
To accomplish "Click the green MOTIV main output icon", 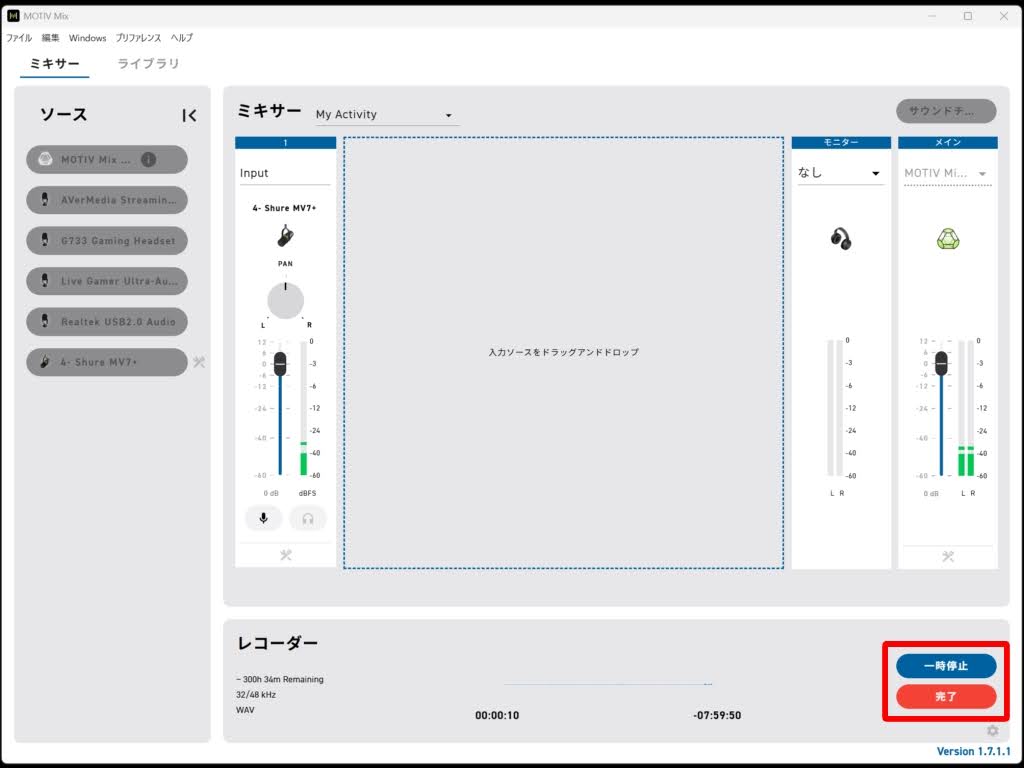I will [947, 239].
